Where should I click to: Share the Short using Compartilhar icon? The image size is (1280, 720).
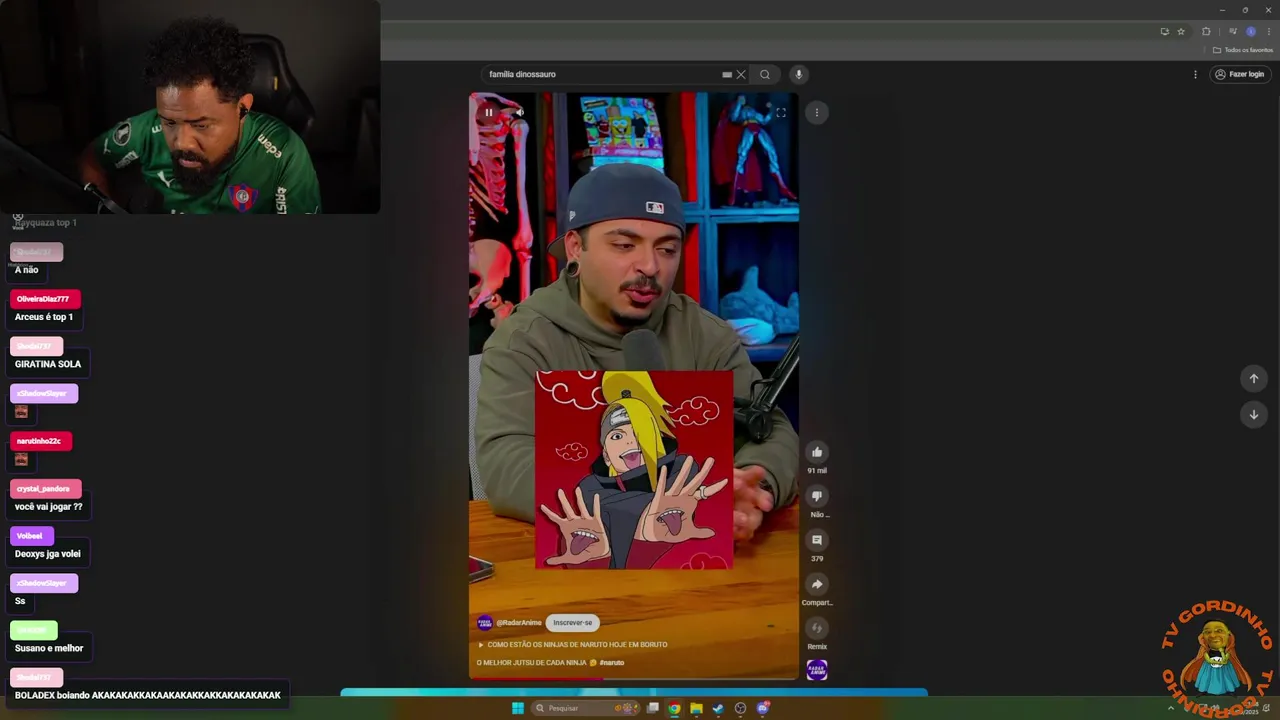tap(817, 584)
